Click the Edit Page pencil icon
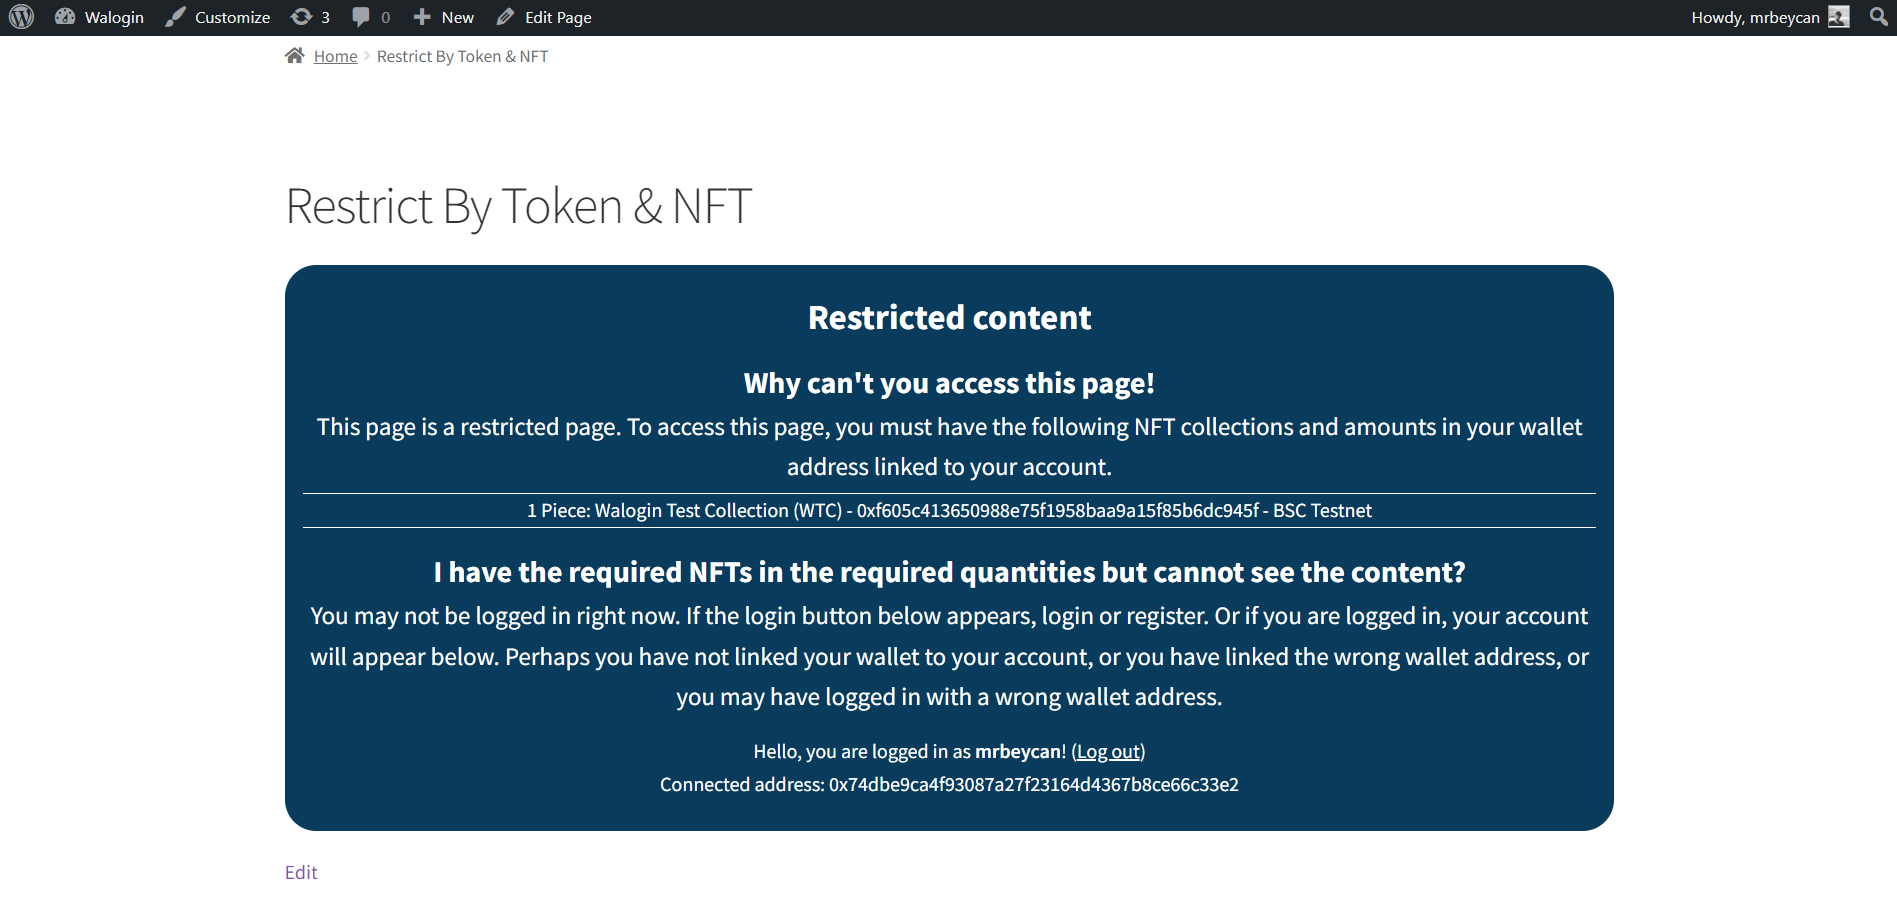 coord(506,17)
